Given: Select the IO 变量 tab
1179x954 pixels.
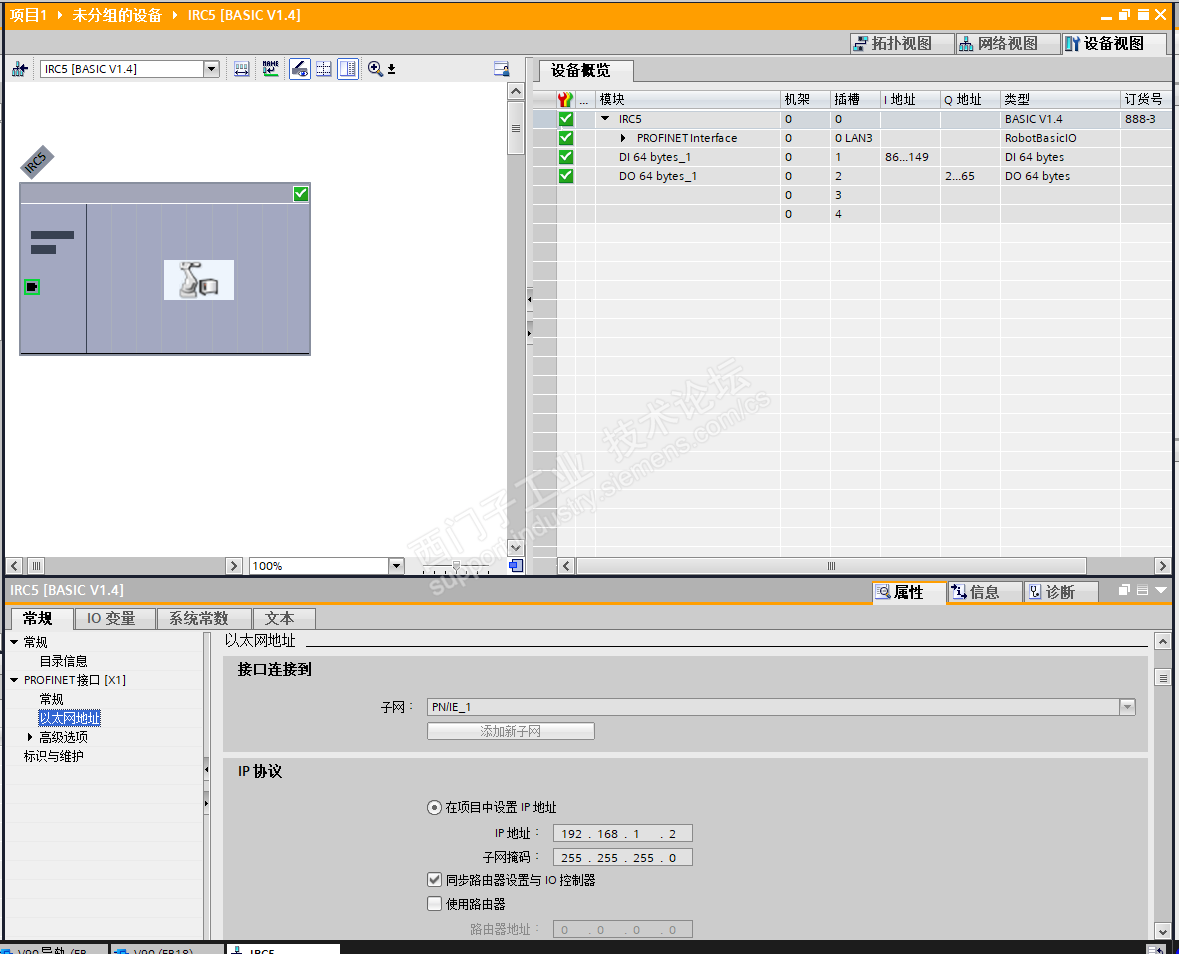Looking at the screenshot, I should point(114,619).
